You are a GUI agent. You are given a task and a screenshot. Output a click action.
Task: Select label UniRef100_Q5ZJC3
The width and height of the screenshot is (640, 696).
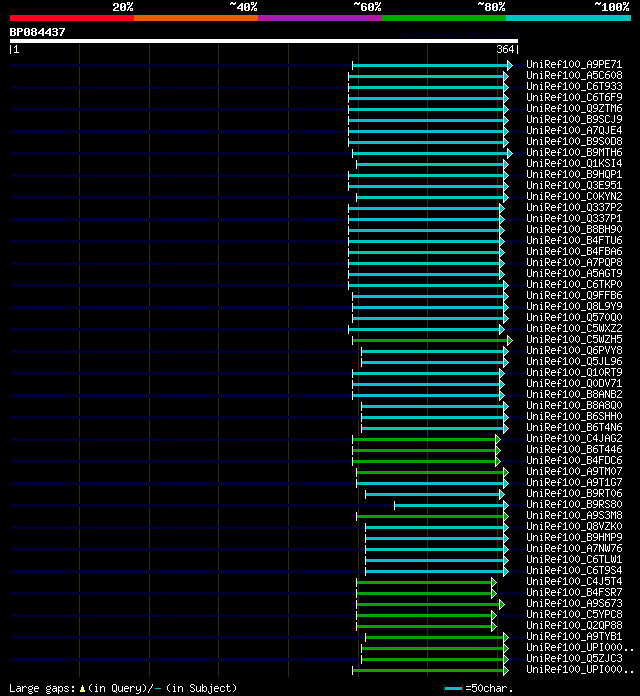click(574, 658)
